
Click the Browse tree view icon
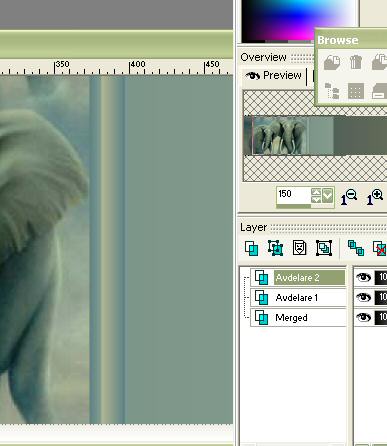tap(332, 91)
